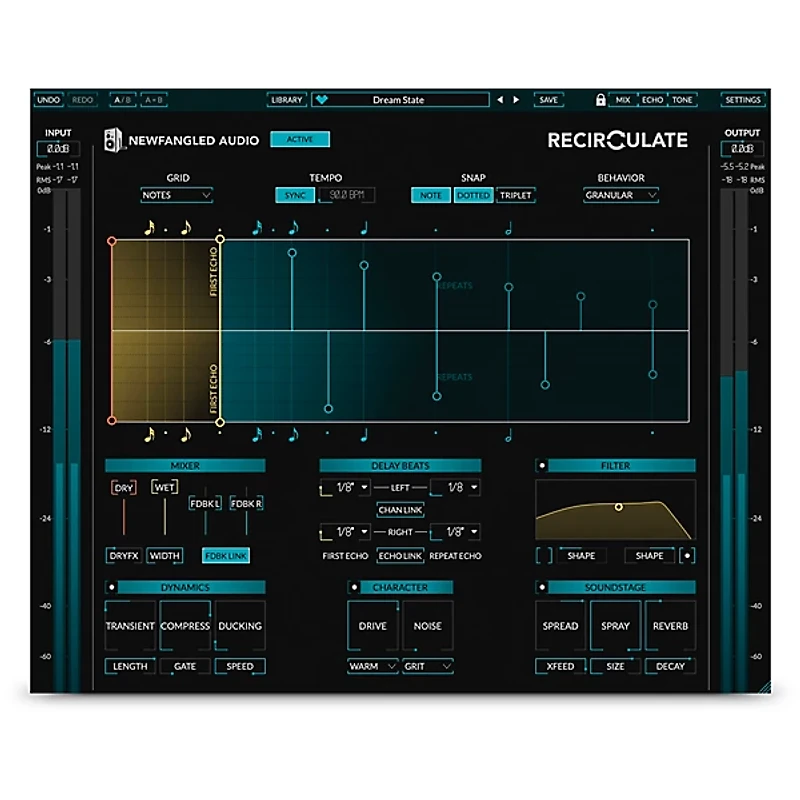
Task: Click the UNDO button
Action: 48,100
